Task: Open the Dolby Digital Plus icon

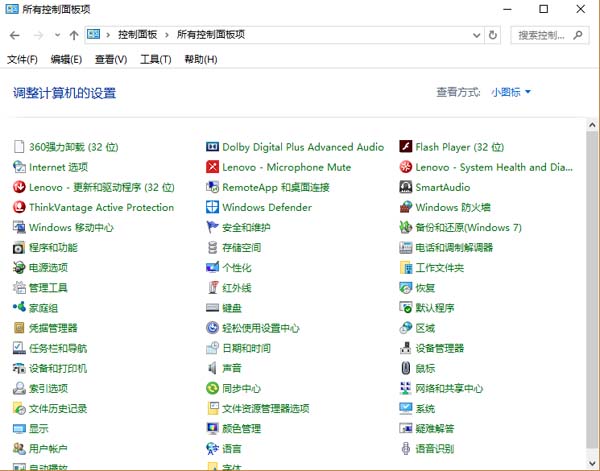Action: pos(212,147)
